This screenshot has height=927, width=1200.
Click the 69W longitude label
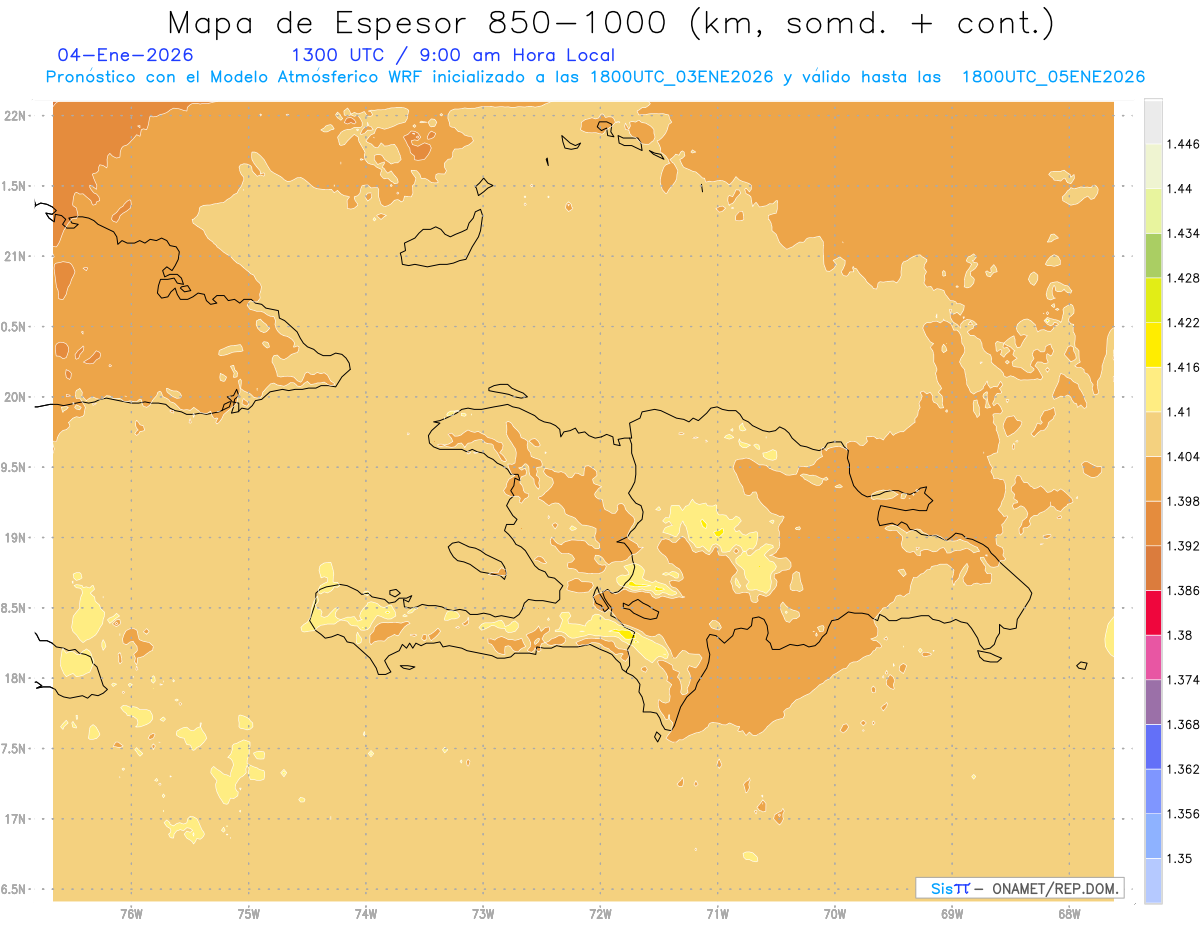point(952,914)
